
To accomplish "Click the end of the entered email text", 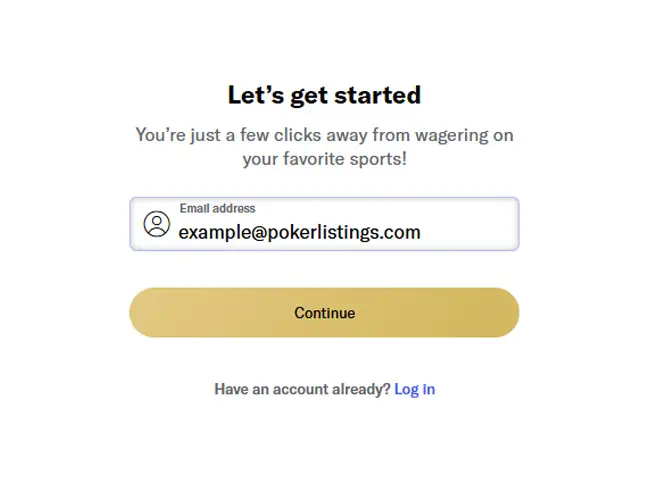I will pos(421,232).
